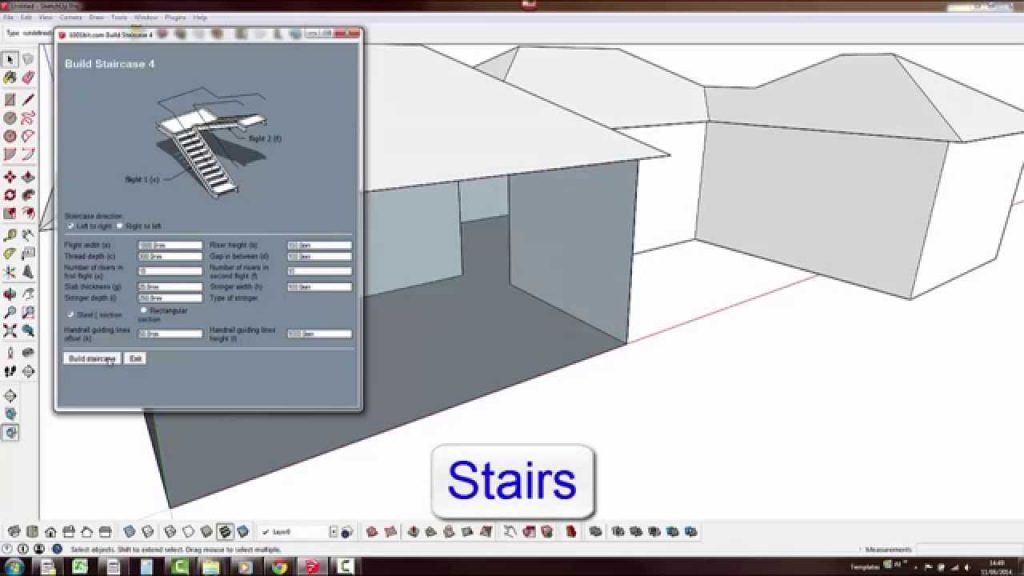Viewport: 1024px width, 576px height.
Task: Select the Left to right direction
Action: point(70,226)
